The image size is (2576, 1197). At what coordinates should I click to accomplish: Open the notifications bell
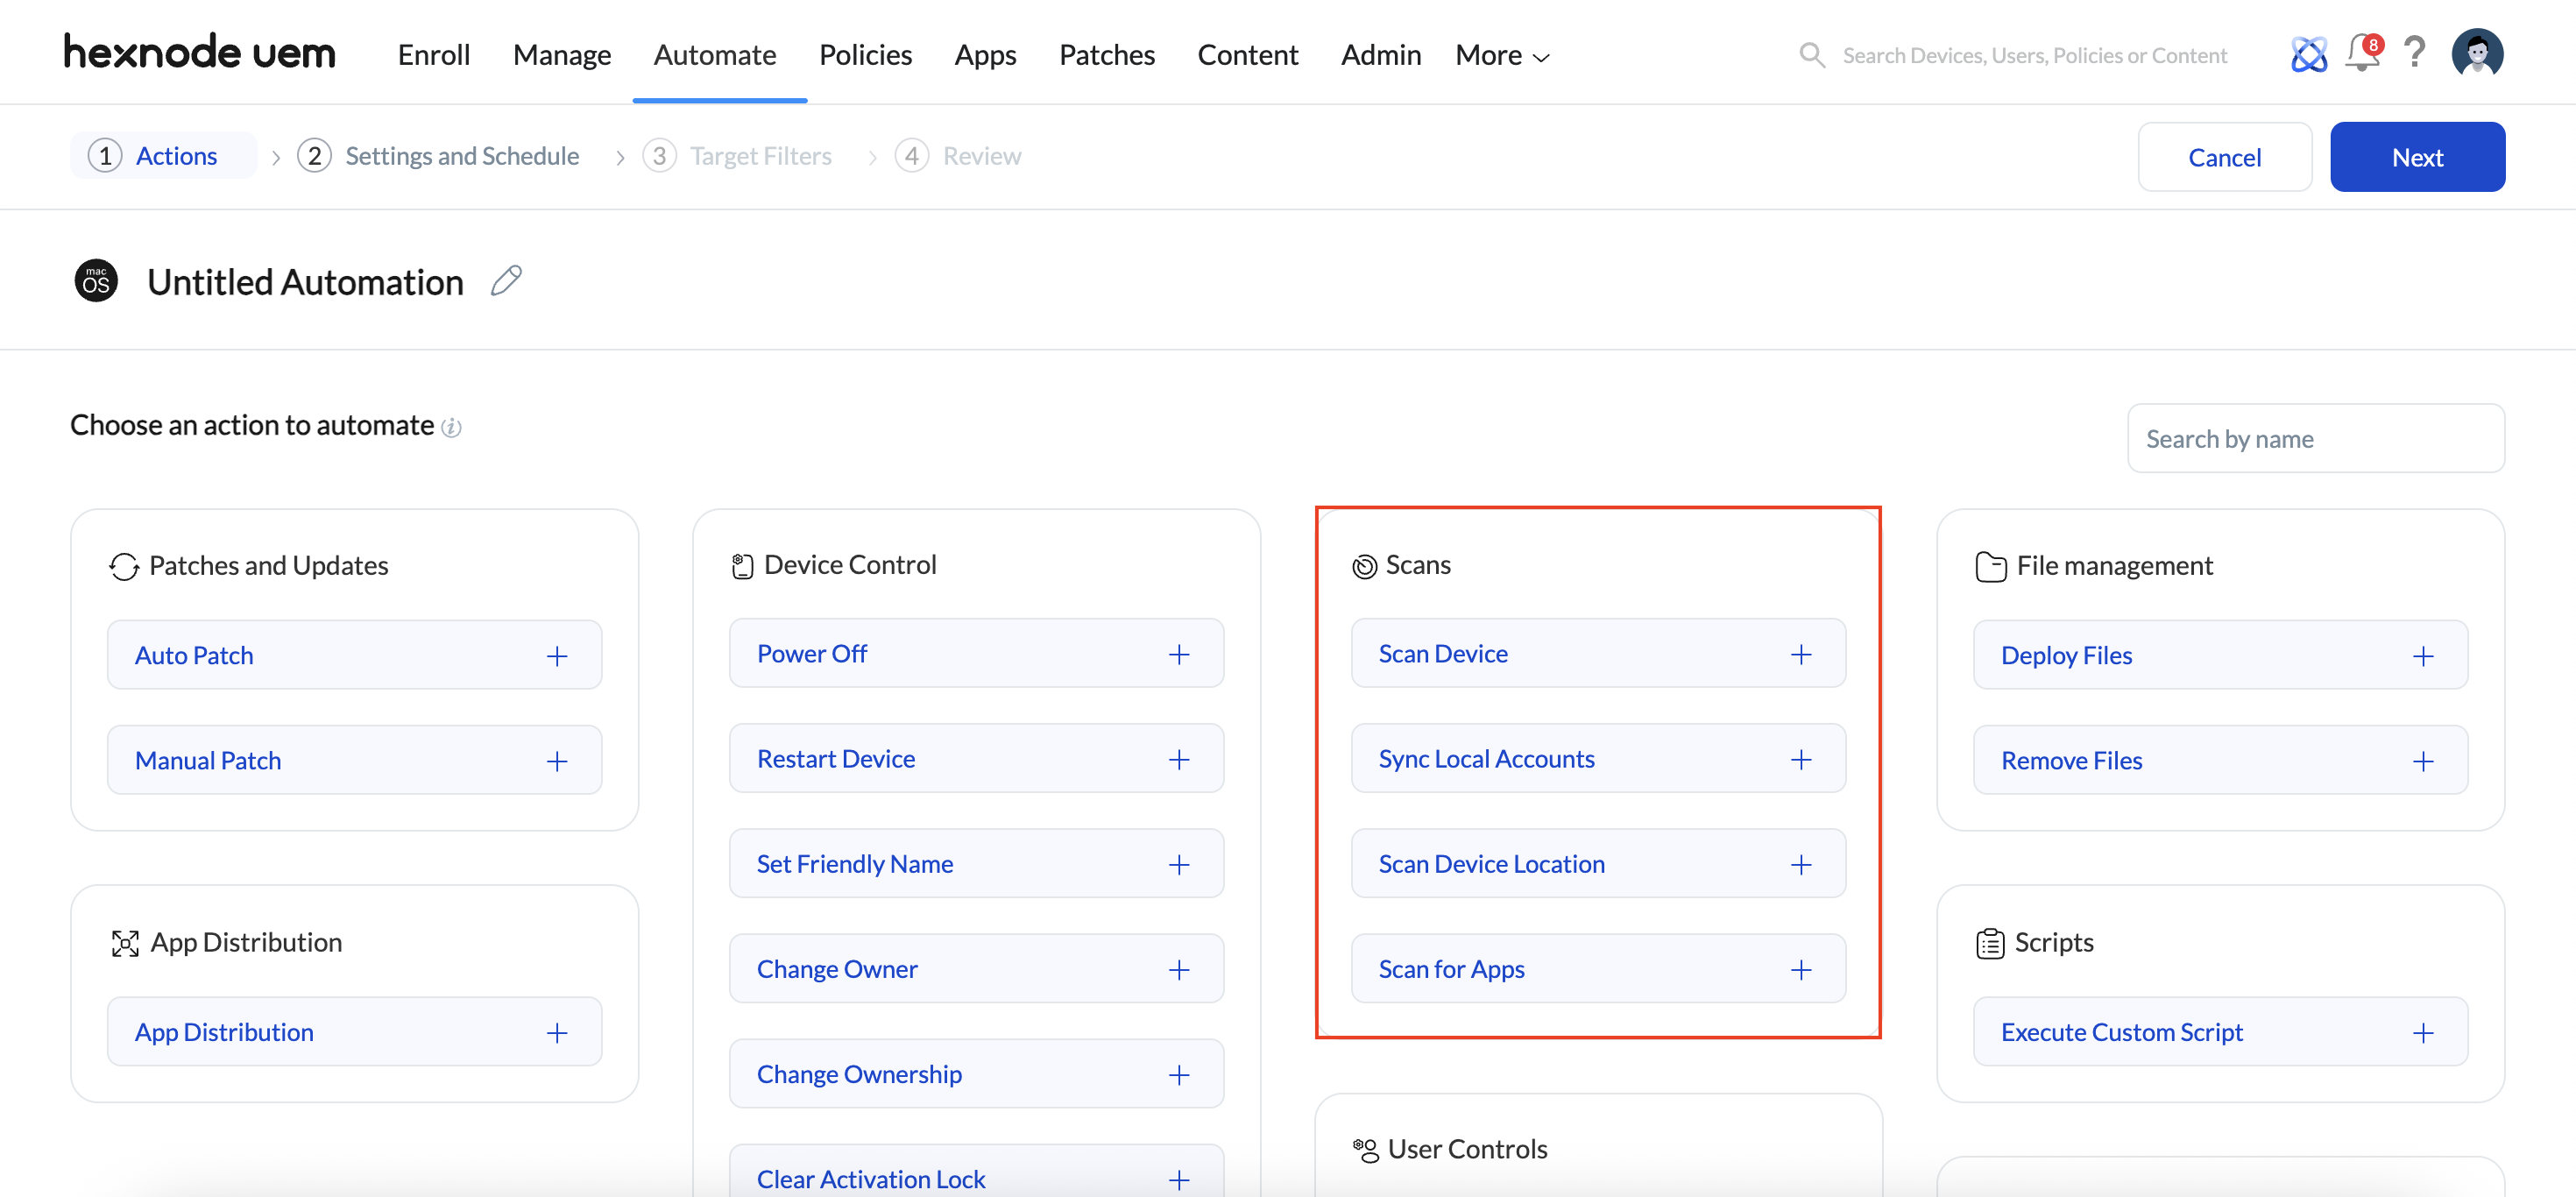[2362, 53]
